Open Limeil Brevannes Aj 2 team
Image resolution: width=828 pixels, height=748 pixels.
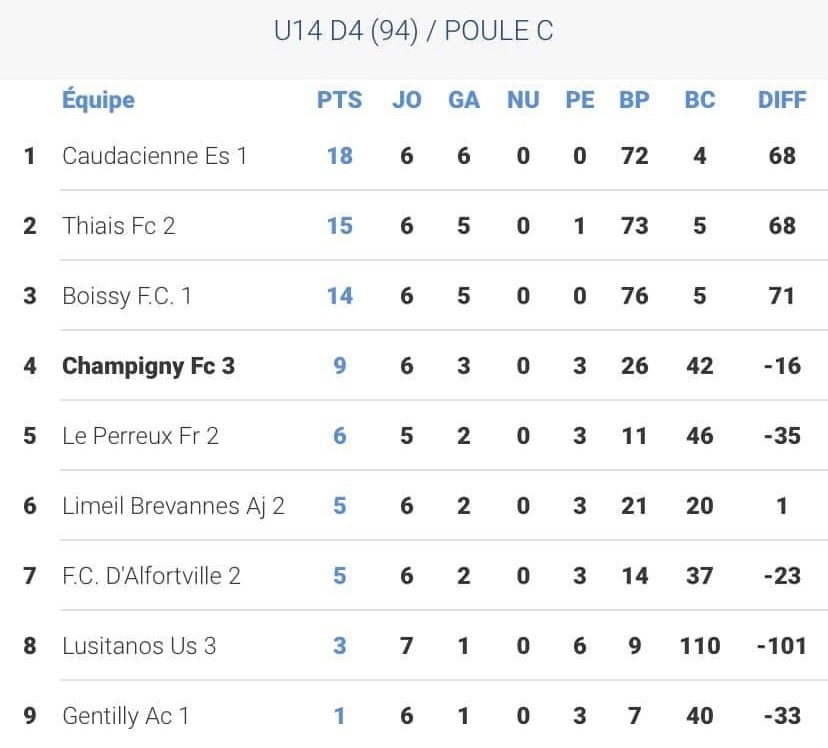[173, 506]
